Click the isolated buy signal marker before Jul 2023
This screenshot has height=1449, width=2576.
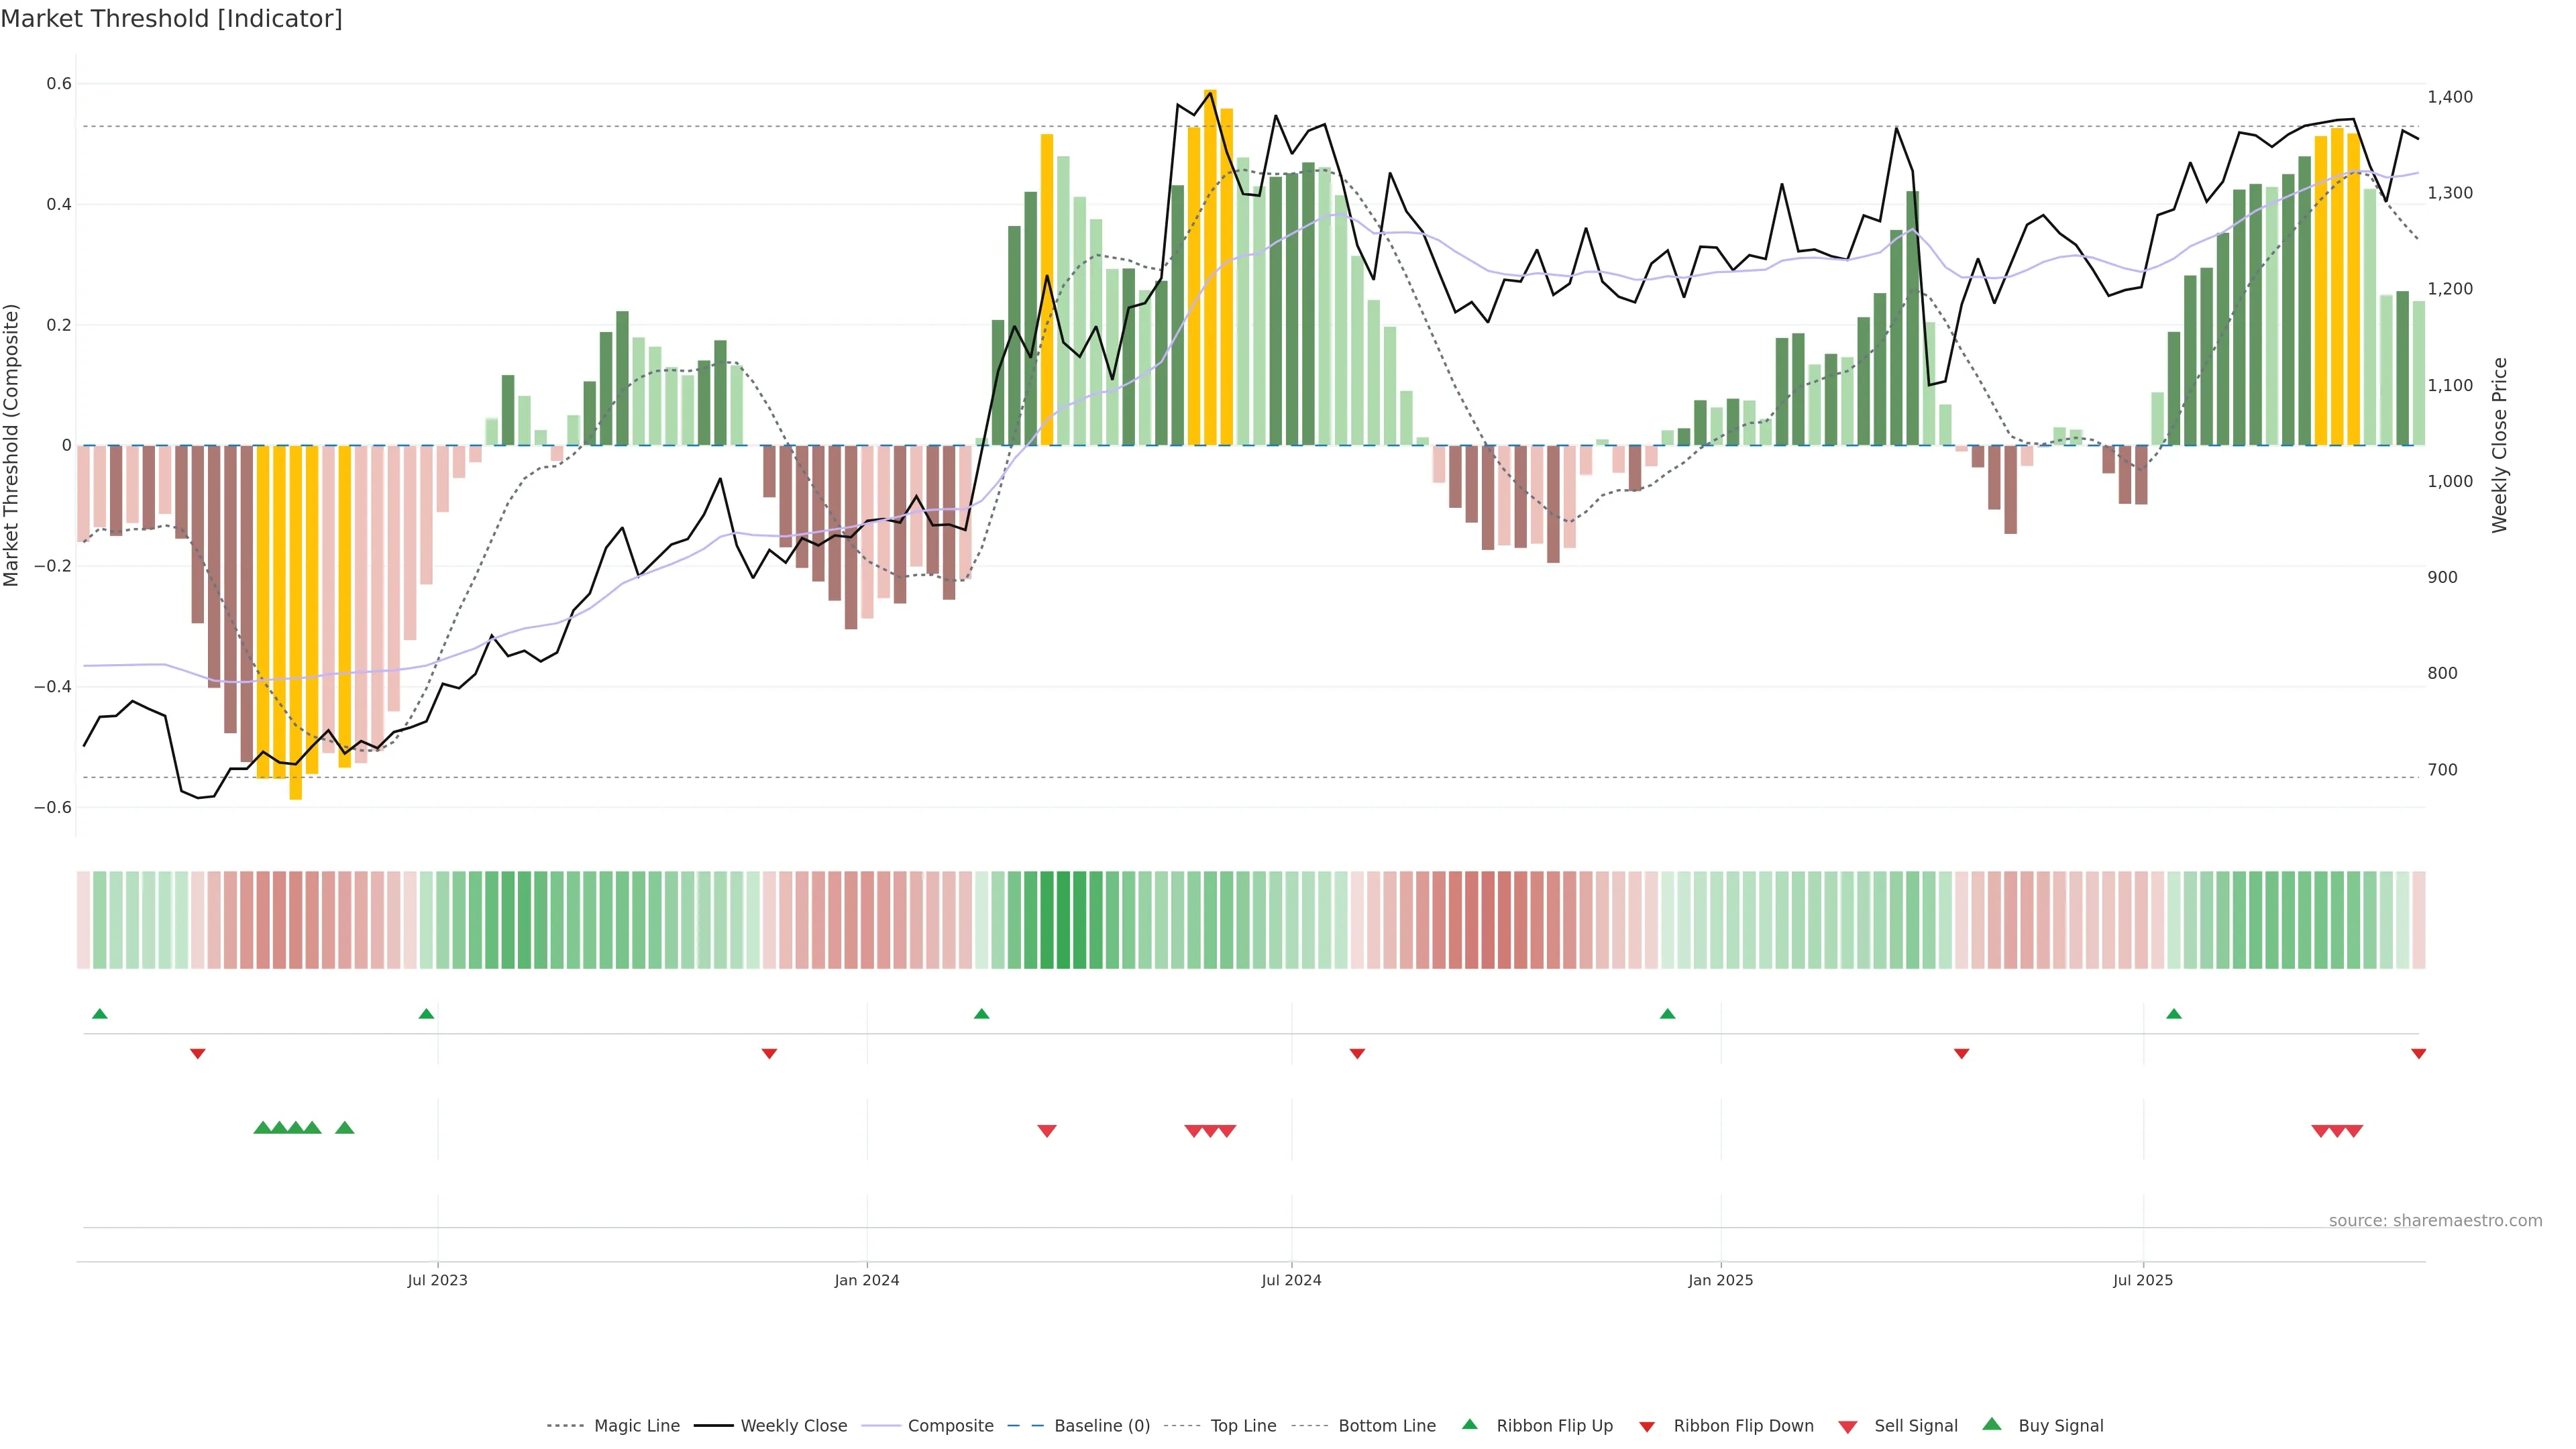[345, 1128]
